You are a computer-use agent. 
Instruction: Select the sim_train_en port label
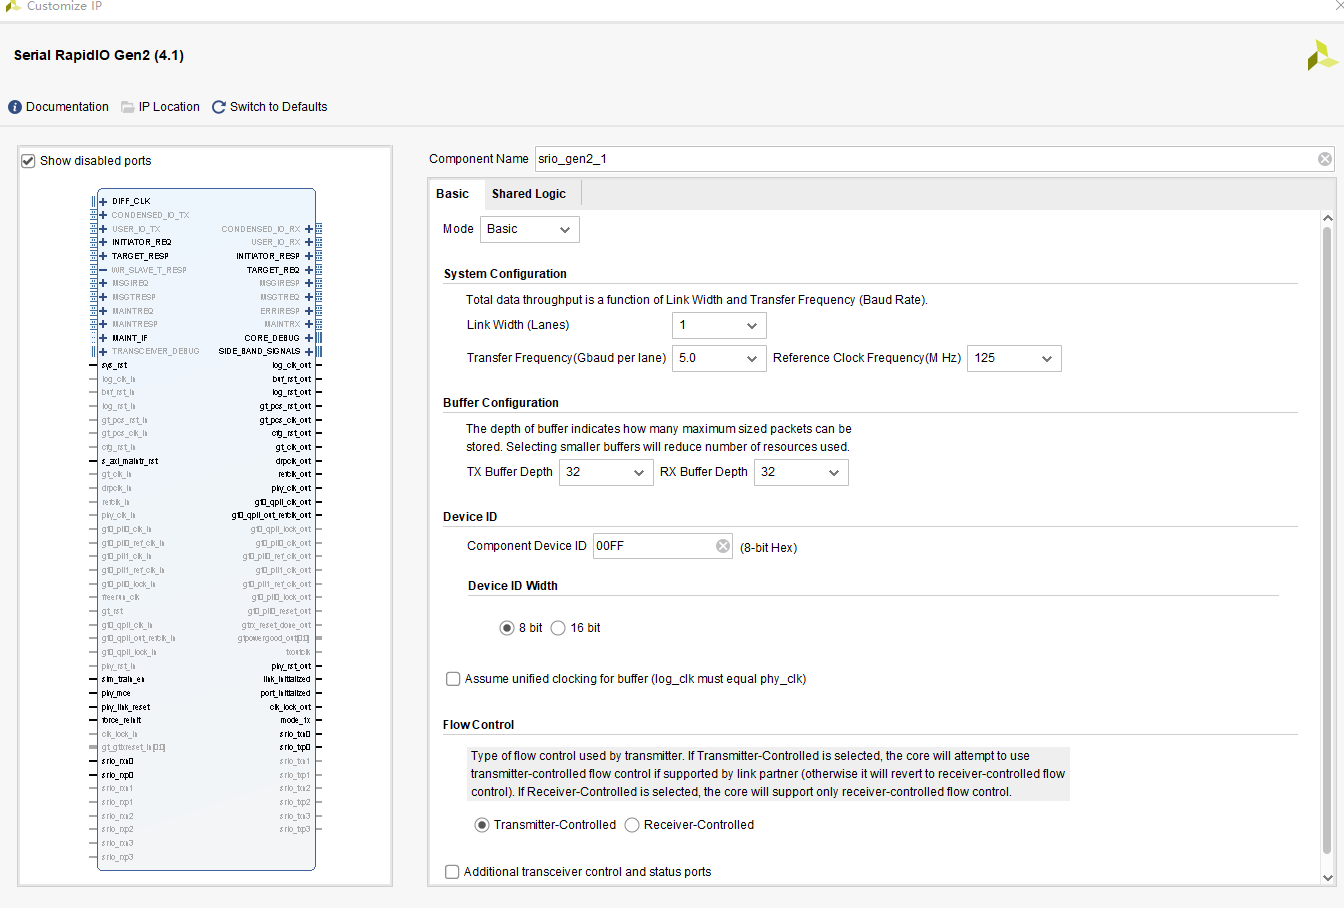(x=123, y=680)
